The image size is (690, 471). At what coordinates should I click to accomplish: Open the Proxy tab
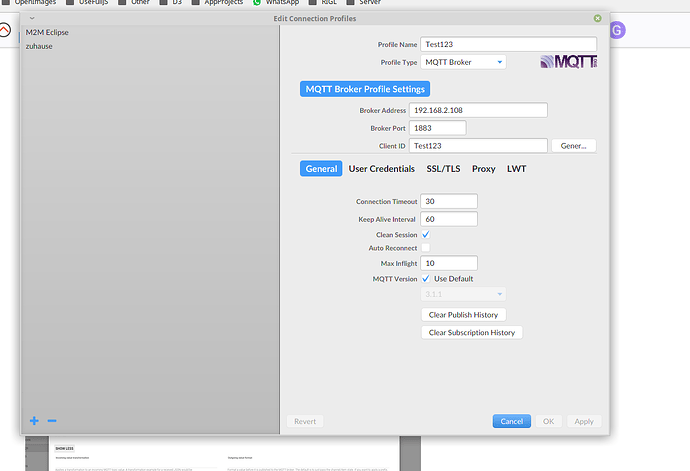(x=484, y=169)
